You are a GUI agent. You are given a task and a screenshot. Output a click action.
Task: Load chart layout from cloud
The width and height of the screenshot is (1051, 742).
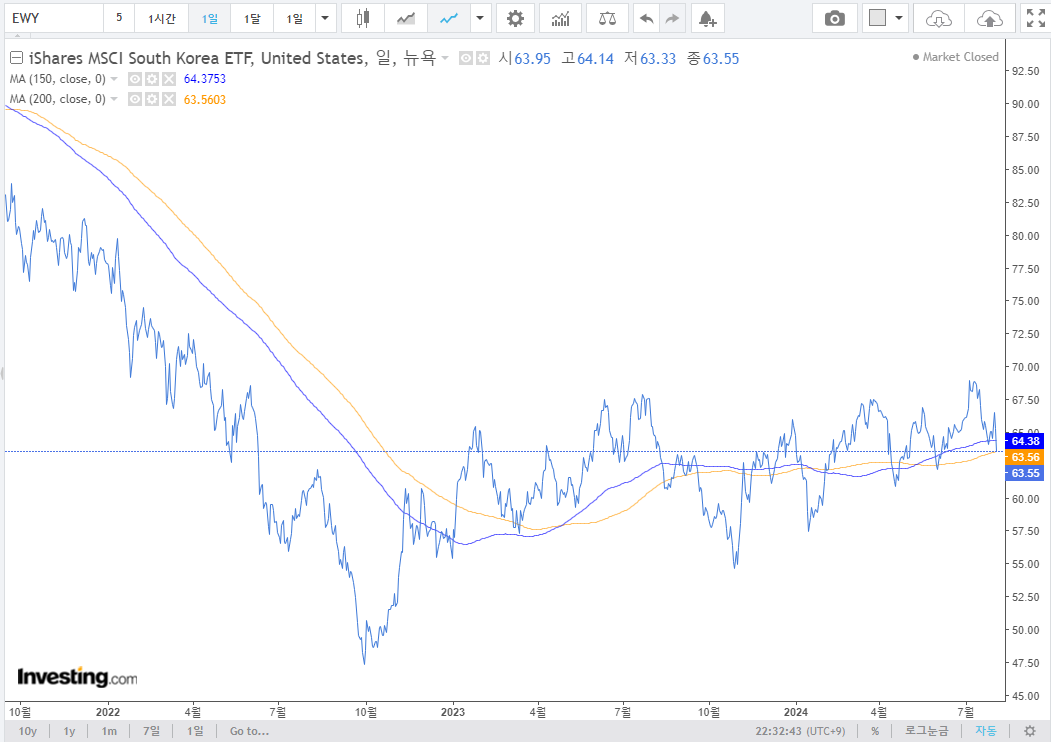(x=938, y=18)
